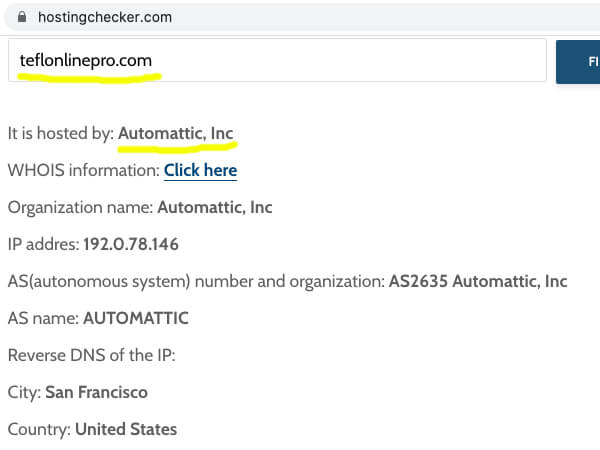Focus the teflonlinepro.com domain input field
This screenshot has width=600, height=450.
coord(277,60)
